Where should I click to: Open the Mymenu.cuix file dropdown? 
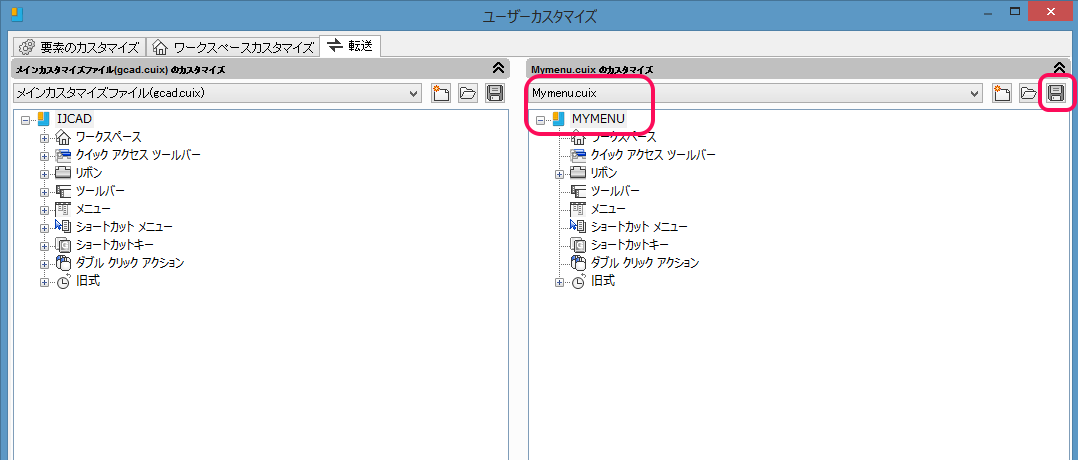(x=755, y=93)
